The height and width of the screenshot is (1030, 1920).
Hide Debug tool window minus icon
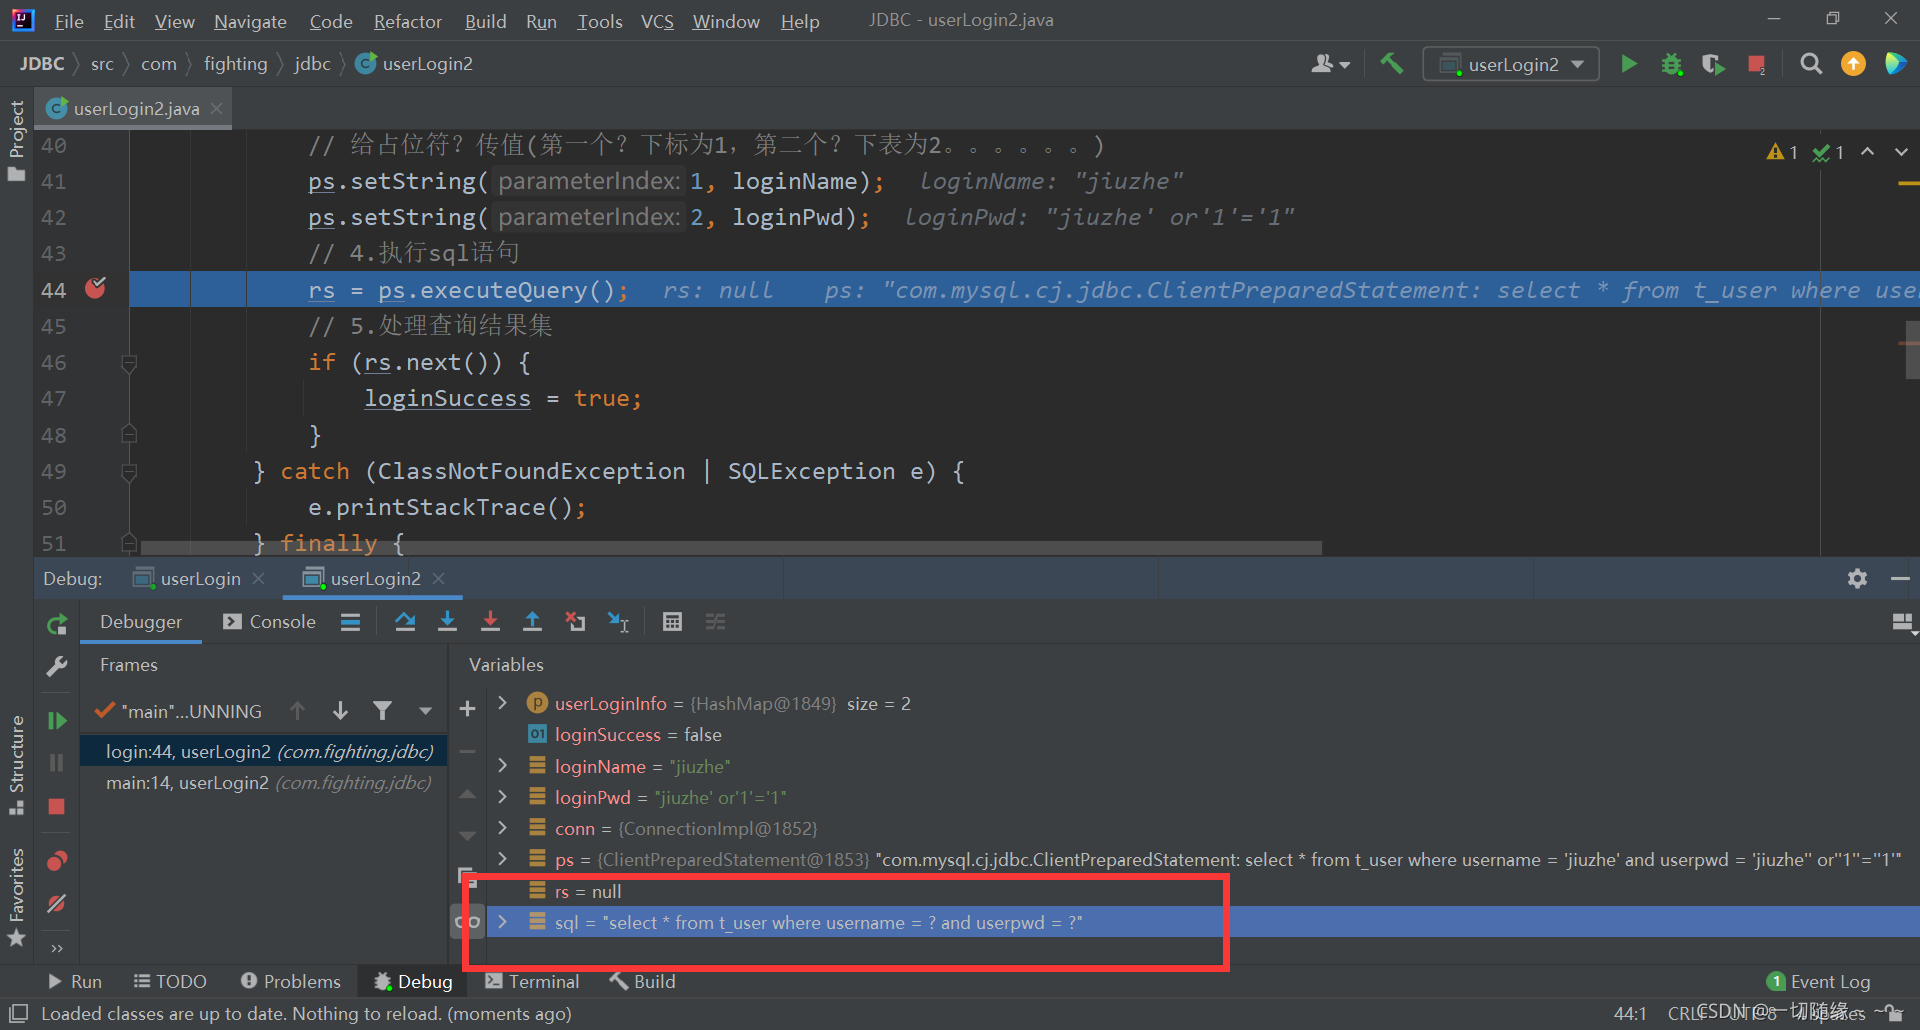point(1900,579)
